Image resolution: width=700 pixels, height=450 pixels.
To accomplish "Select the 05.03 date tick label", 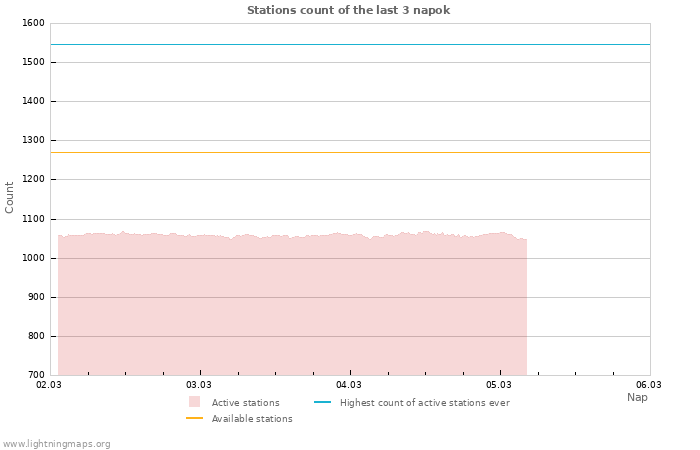I will [499, 384].
